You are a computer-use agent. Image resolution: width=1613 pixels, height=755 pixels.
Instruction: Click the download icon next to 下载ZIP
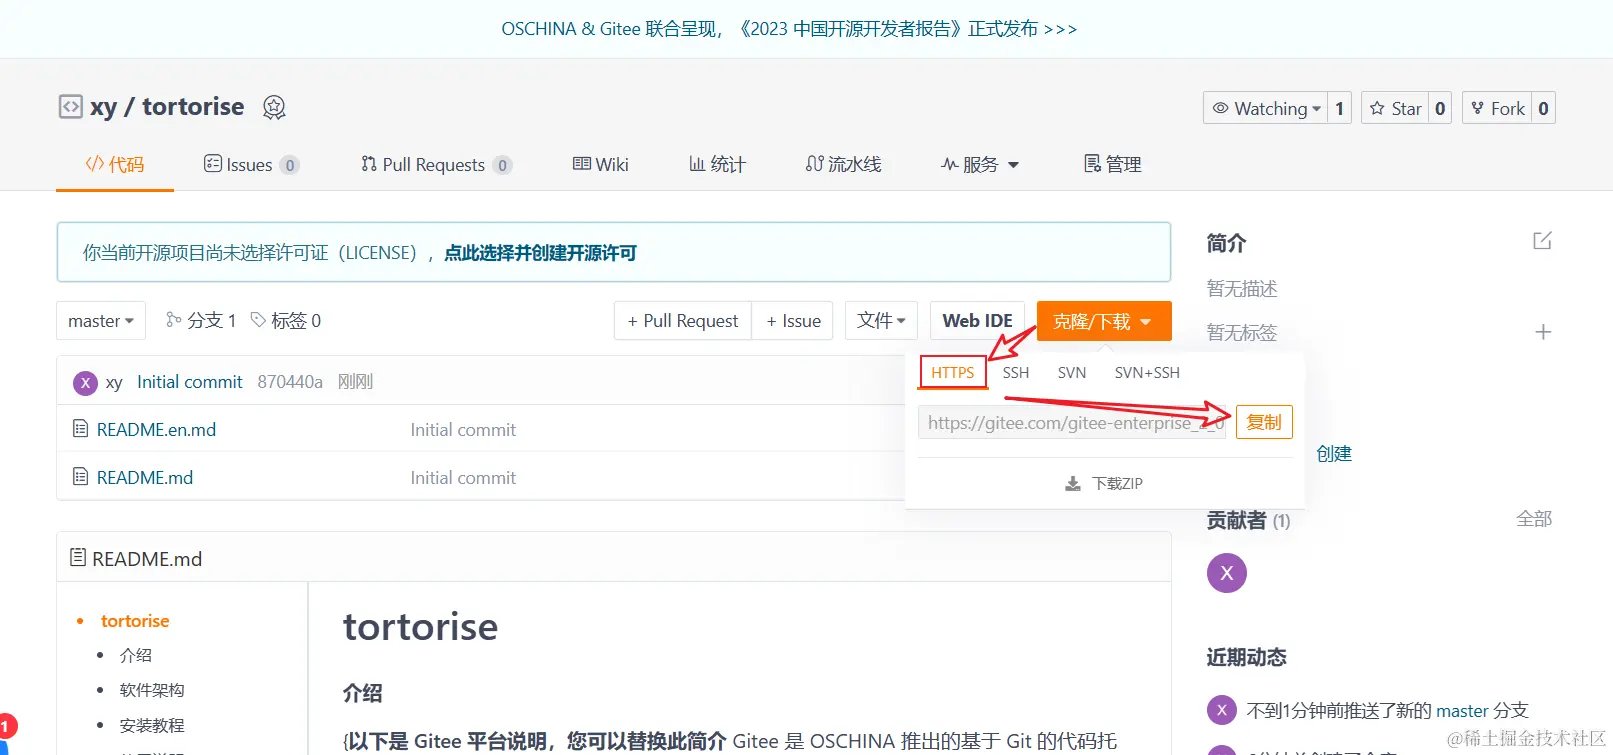click(x=1073, y=484)
